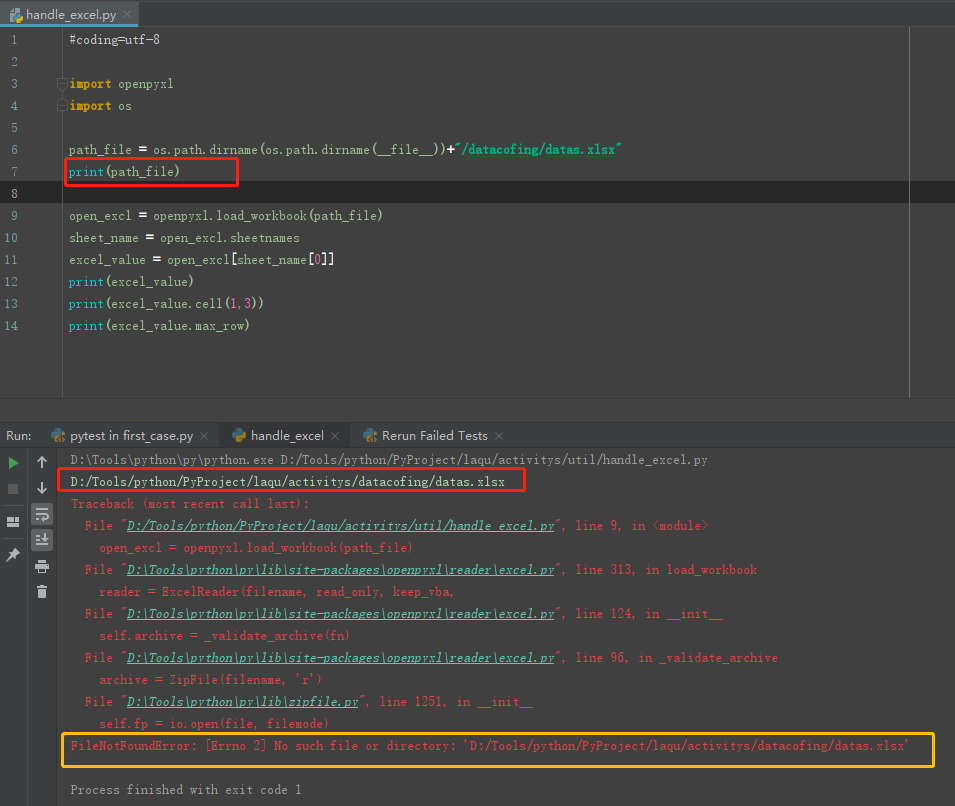Click 'Traceback (most recent call last):' line

click(190, 504)
